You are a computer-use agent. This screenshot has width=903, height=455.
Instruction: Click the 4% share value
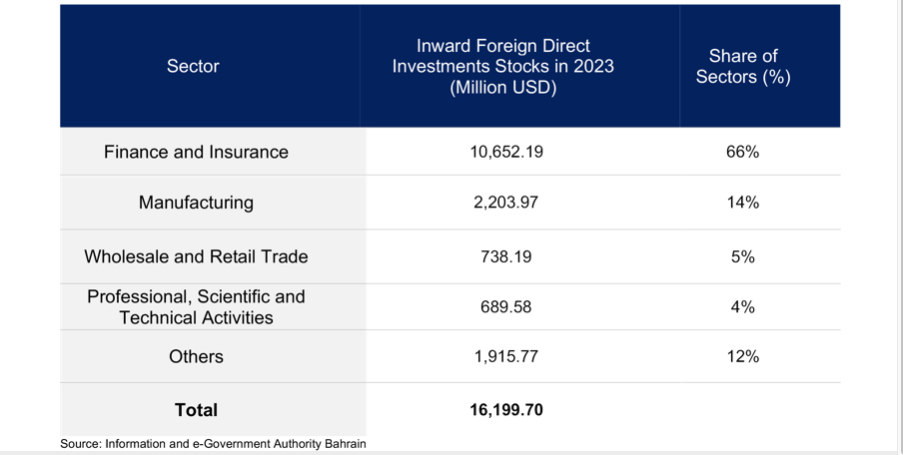pos(742,307)
